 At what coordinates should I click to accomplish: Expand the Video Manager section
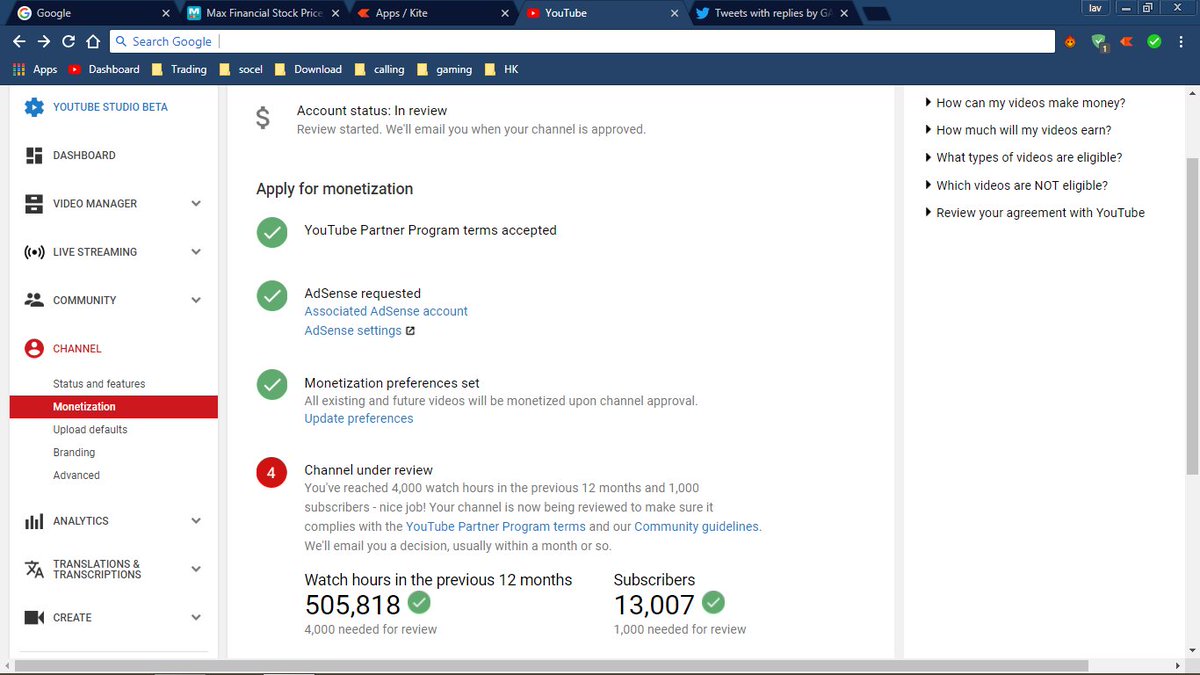click(196, 203)
